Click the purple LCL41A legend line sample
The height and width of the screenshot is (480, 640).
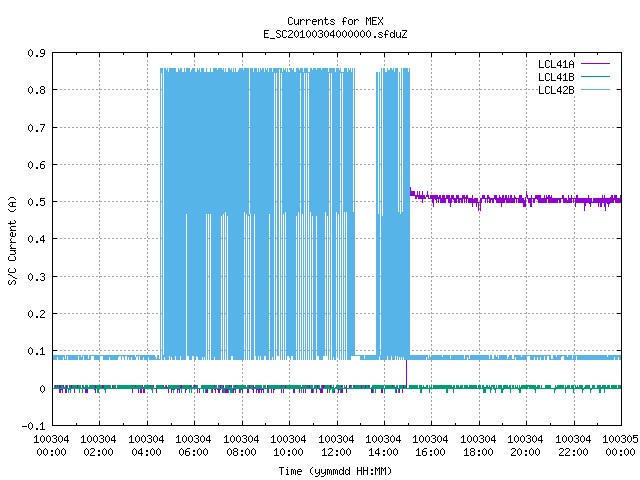pos(595,64)
